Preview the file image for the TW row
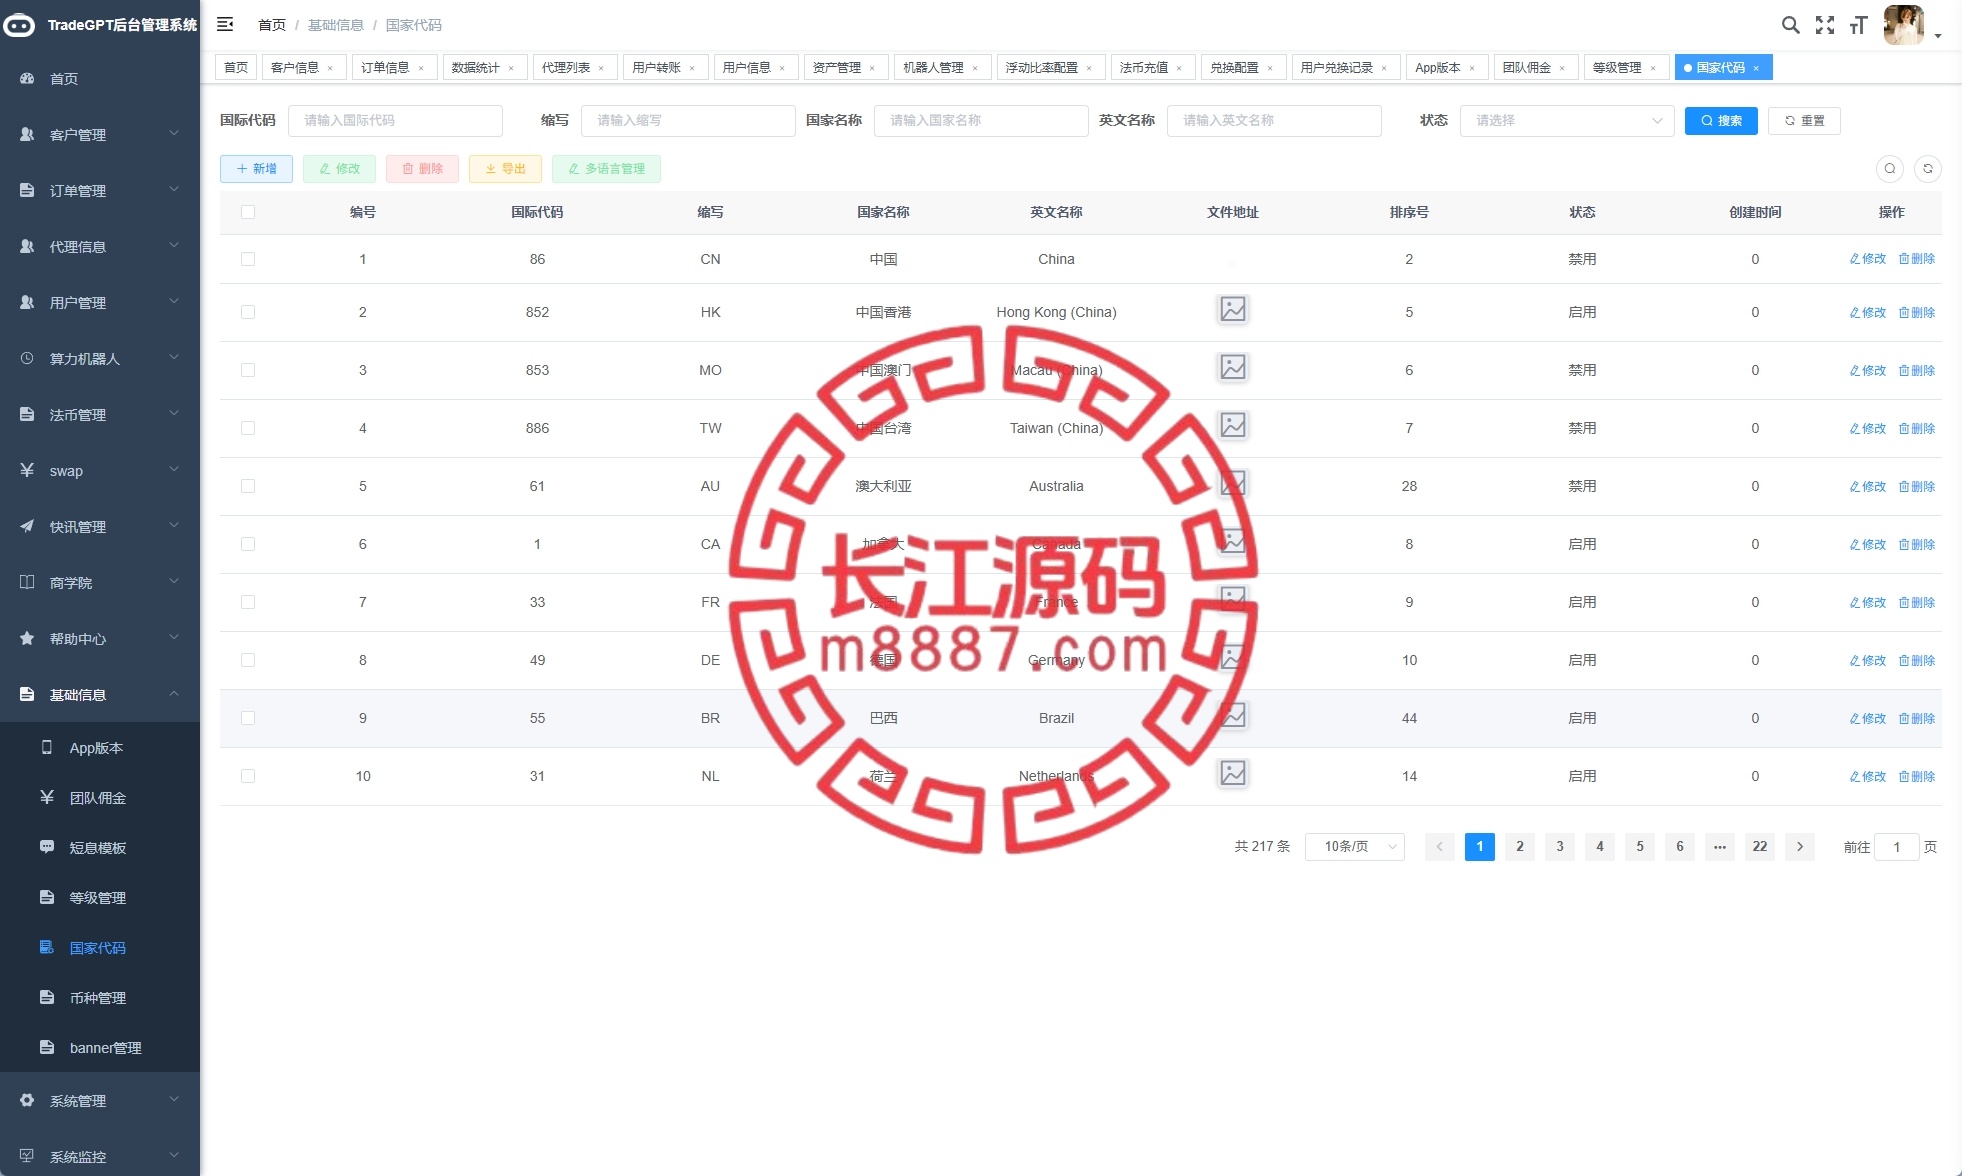 pos(1233,426)
